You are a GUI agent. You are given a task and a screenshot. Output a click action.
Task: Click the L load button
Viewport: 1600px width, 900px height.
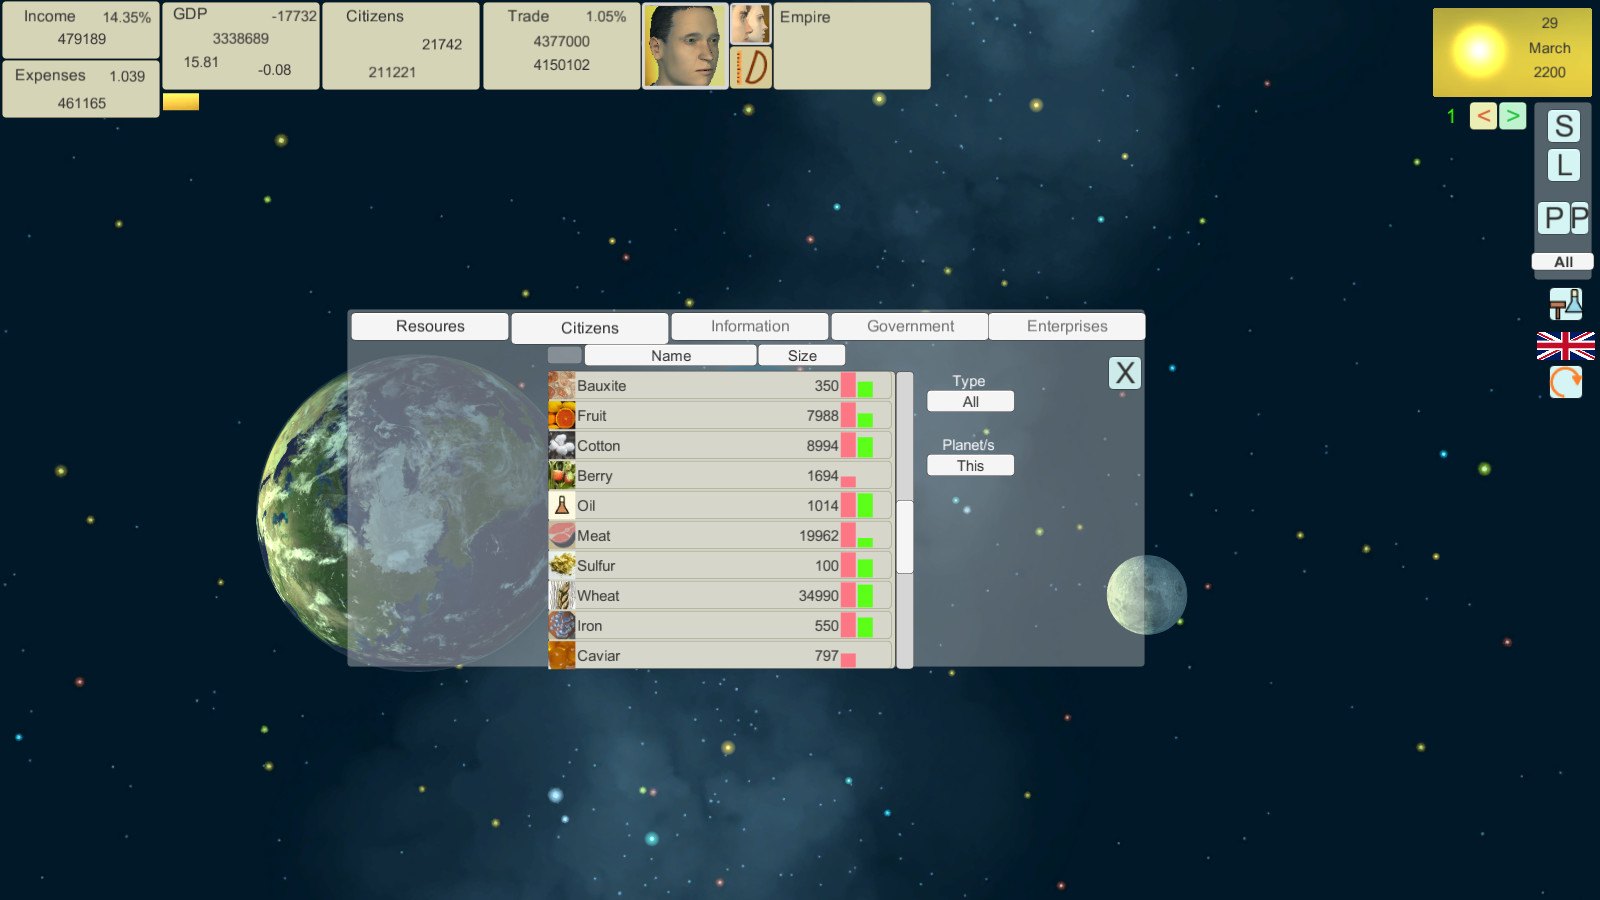[1564, 165]
